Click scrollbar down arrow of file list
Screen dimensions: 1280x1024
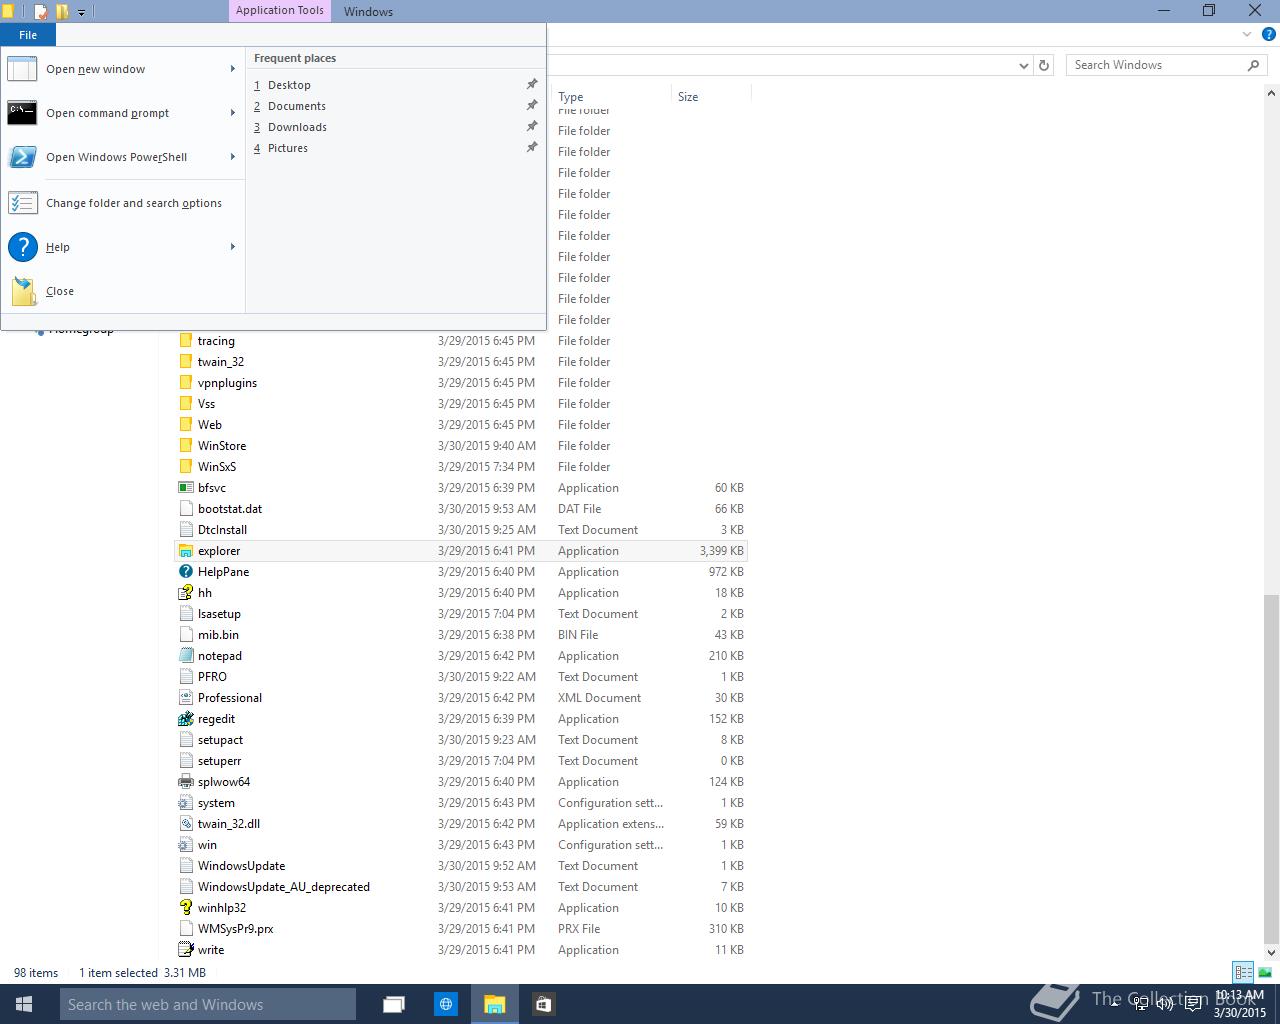click(1271, 953)
